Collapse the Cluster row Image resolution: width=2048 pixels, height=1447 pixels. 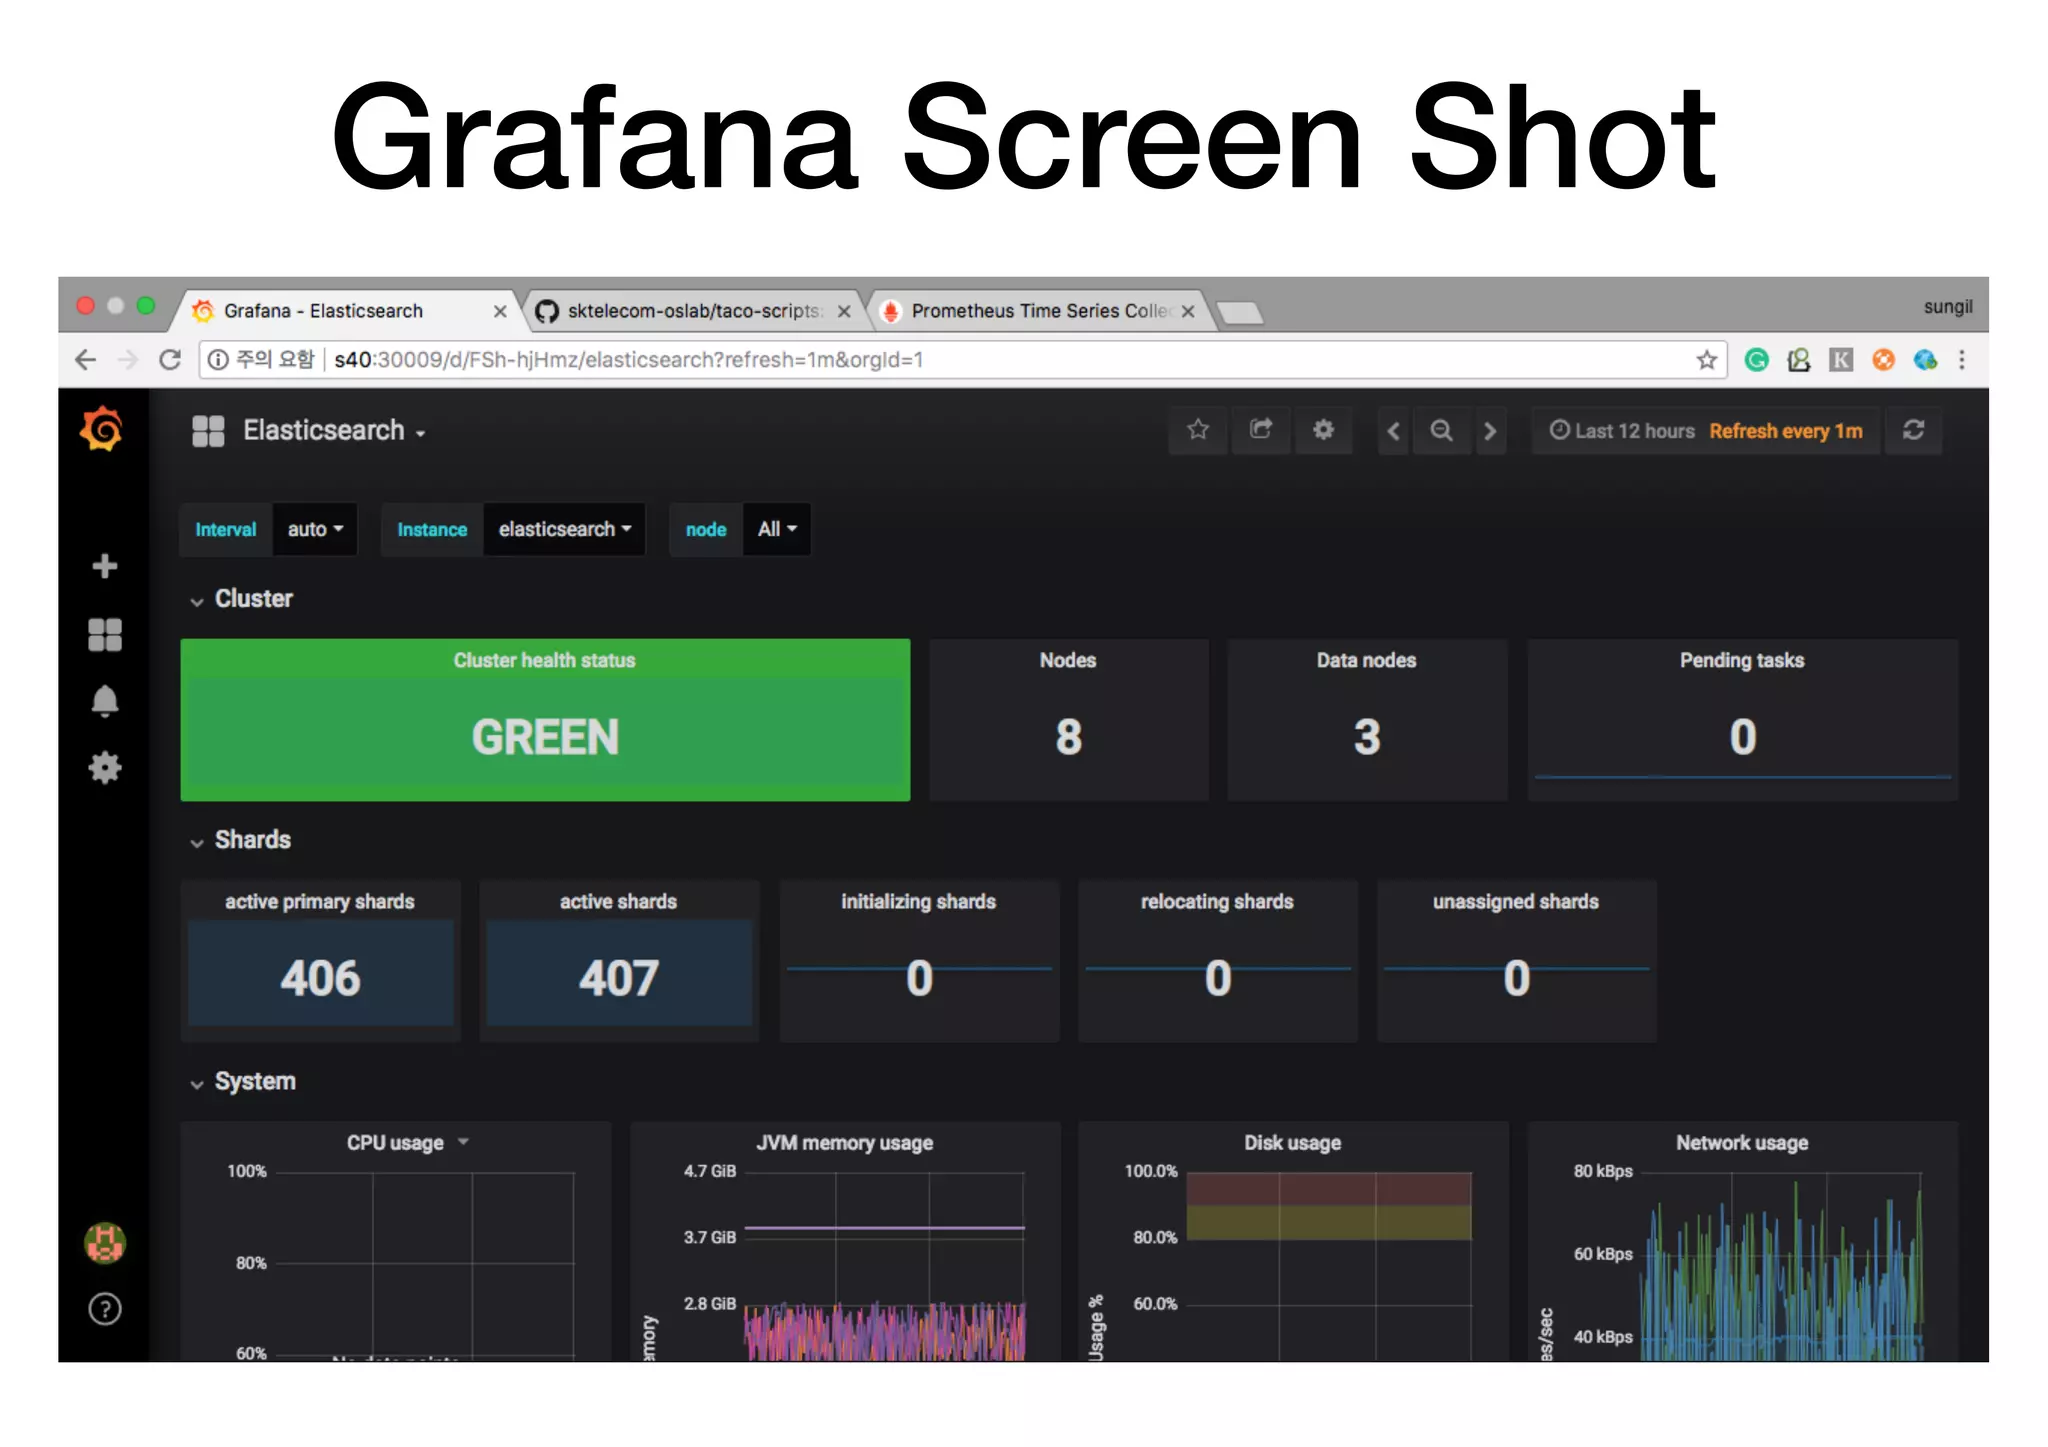pyautogui.click(x=242, y=599)
